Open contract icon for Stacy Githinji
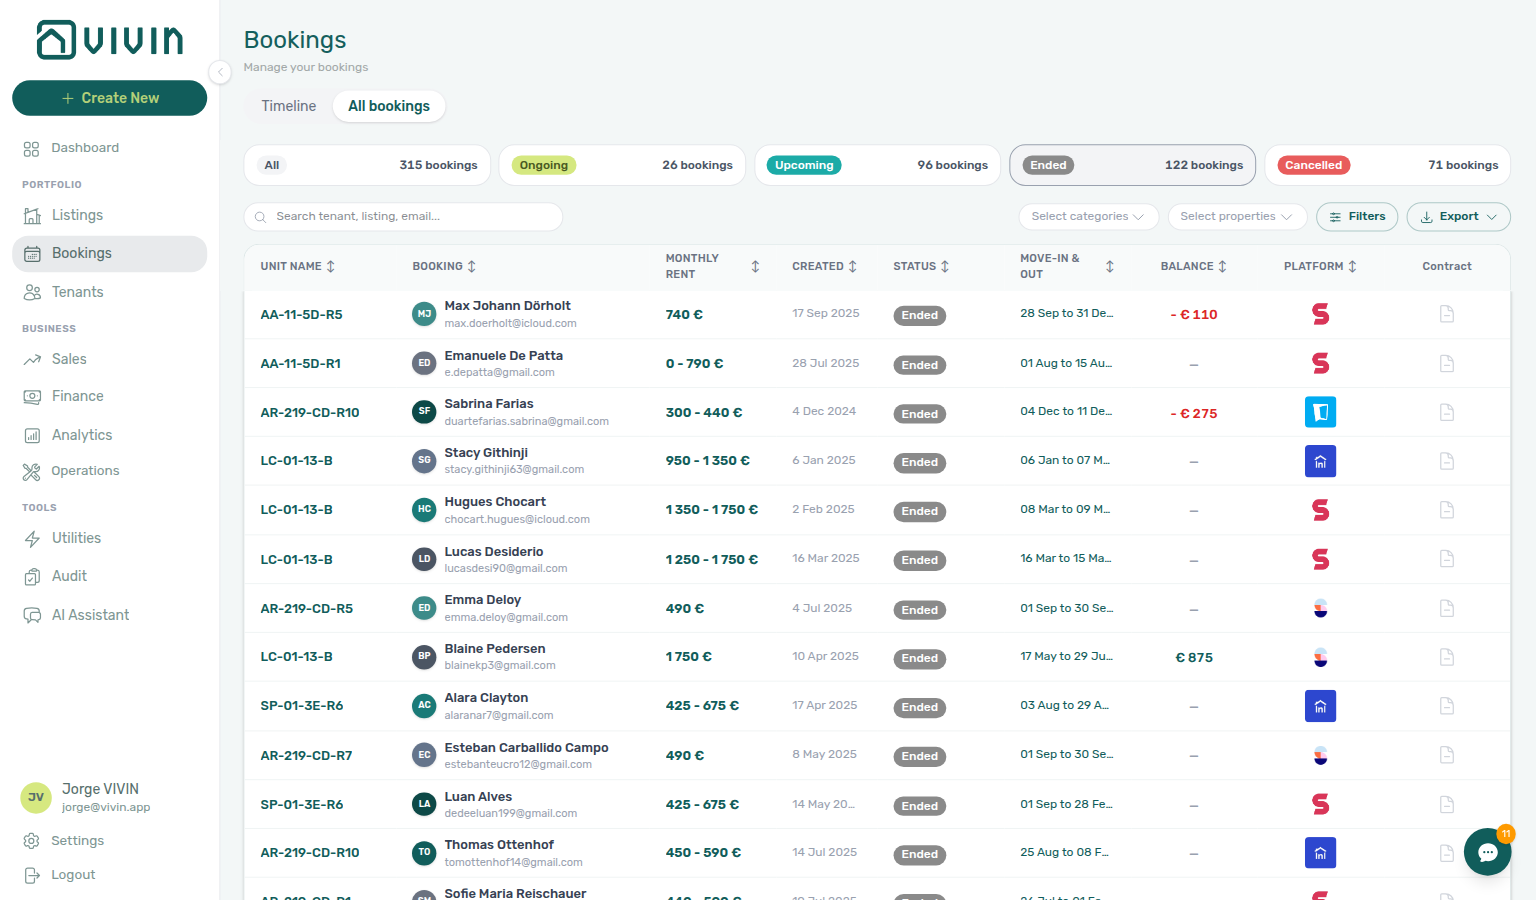 (x=1446, y=461)
